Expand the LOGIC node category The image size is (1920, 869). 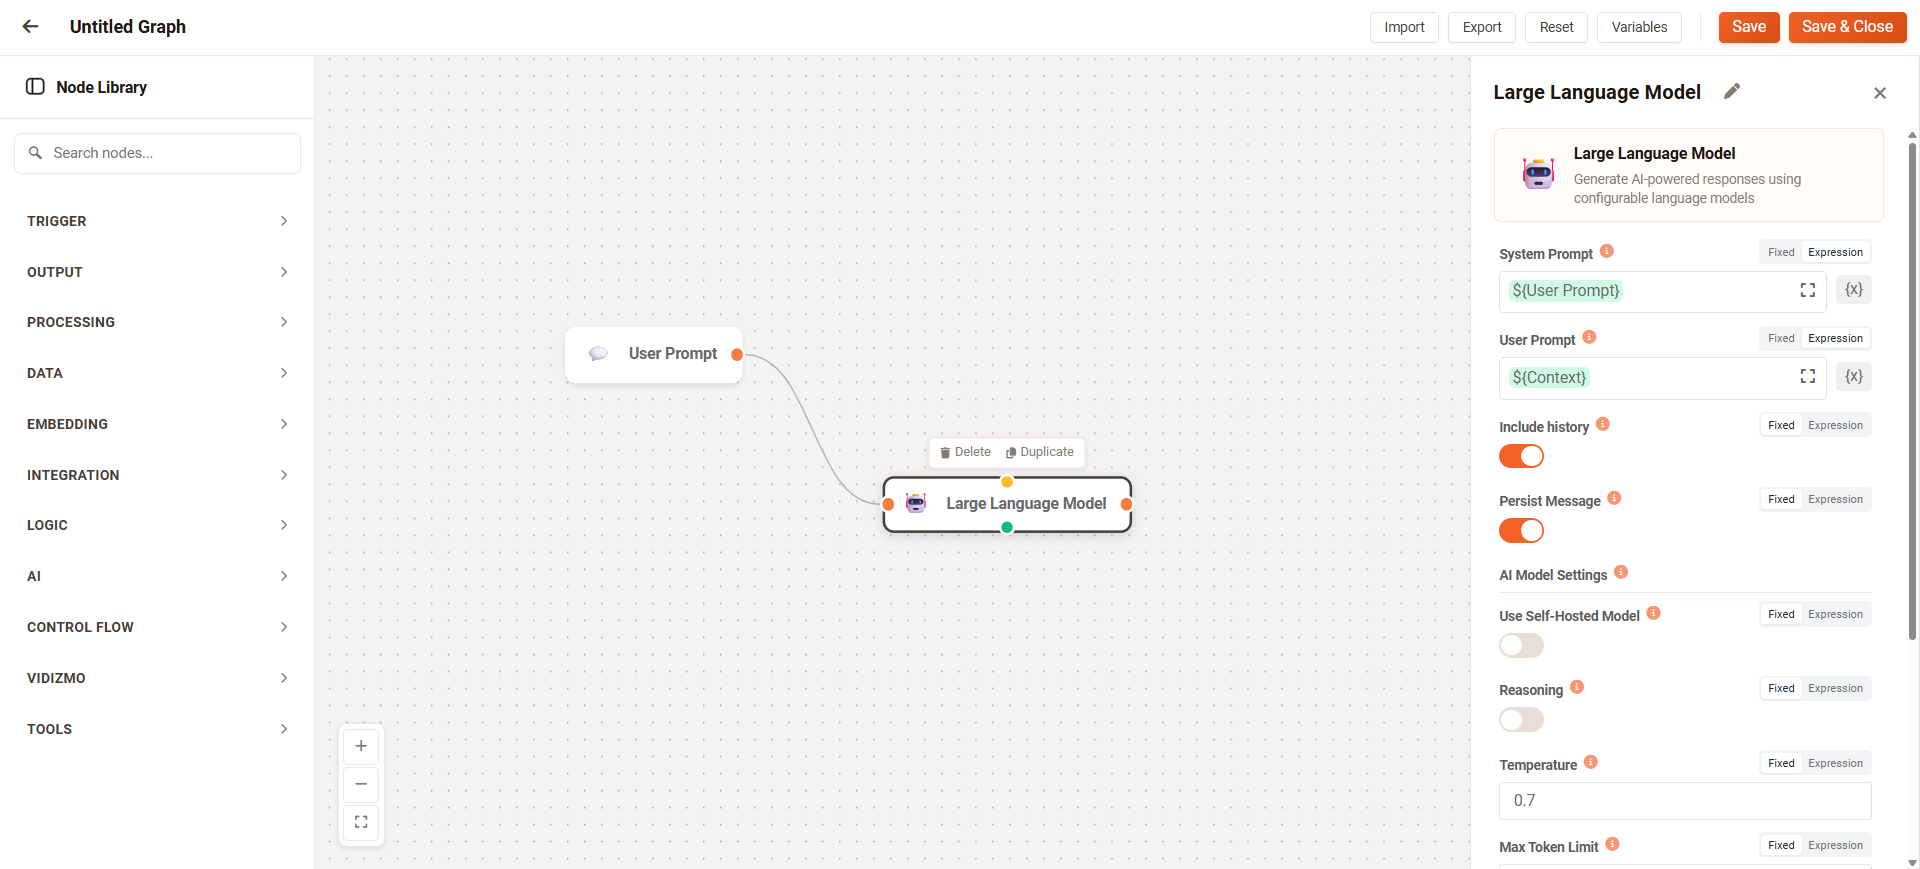(x=157, y=525)
